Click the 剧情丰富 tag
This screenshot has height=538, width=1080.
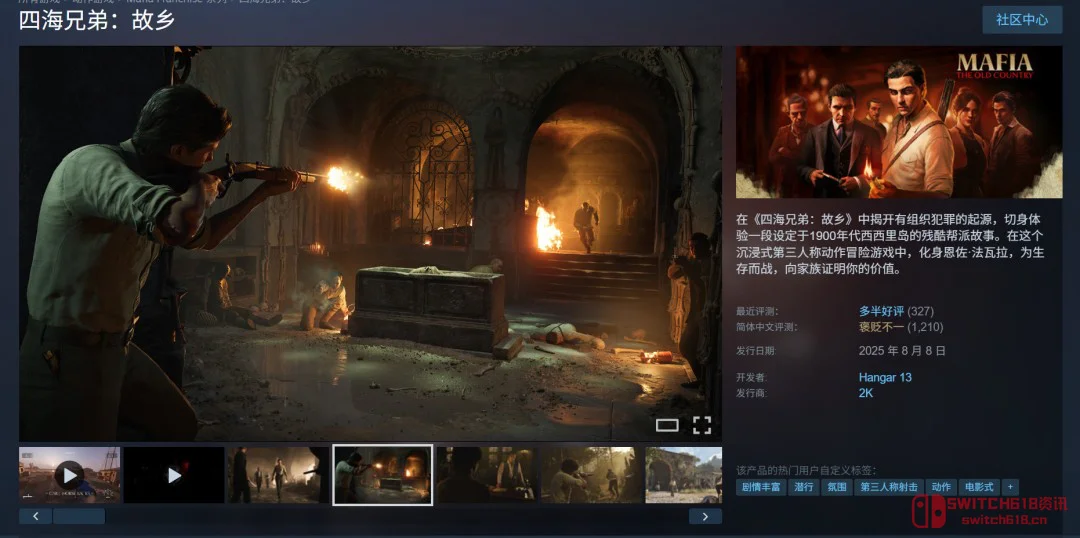761,487
